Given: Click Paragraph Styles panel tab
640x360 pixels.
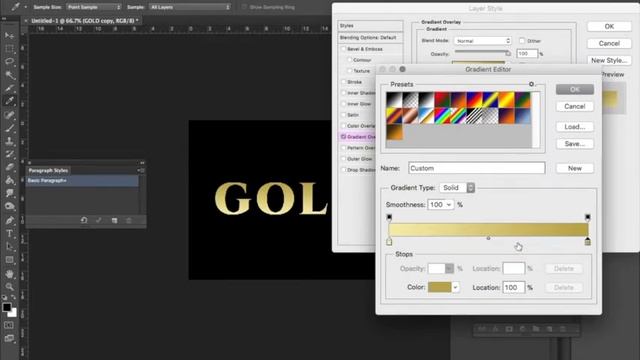Looking at the screenshot, I should click(48, 170).
